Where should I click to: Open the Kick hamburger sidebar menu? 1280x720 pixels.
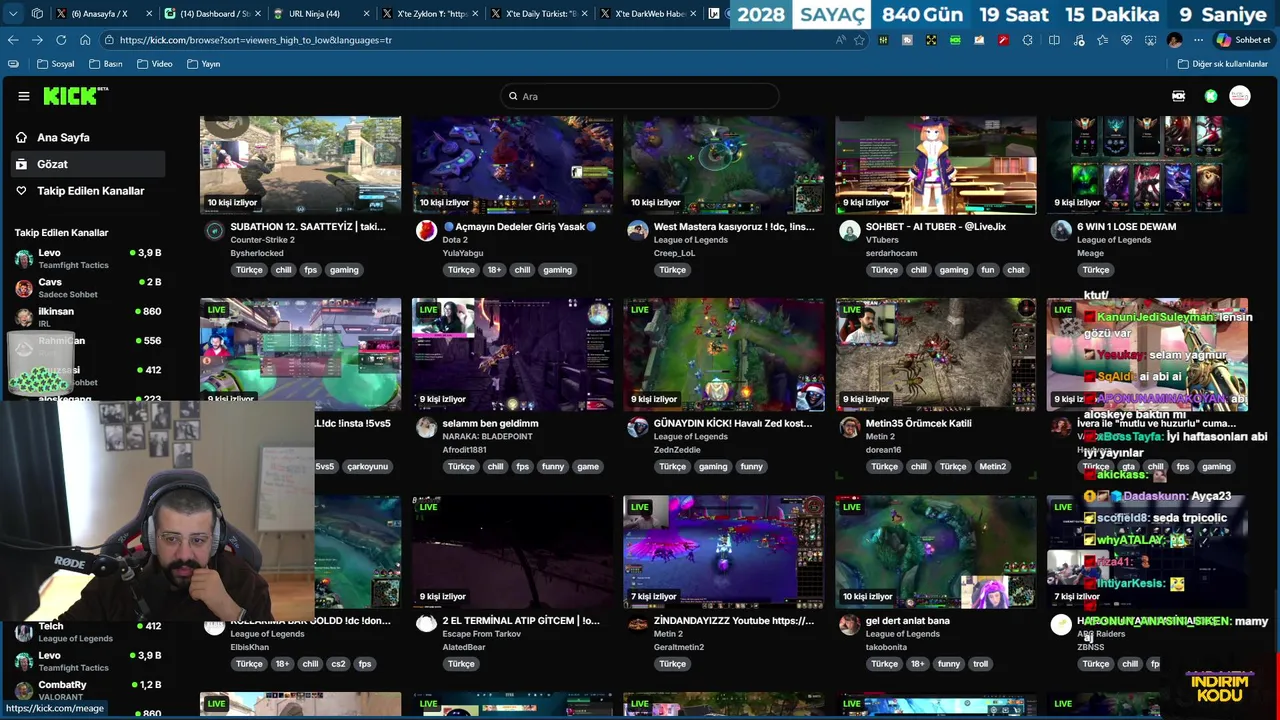coord(24,96)
